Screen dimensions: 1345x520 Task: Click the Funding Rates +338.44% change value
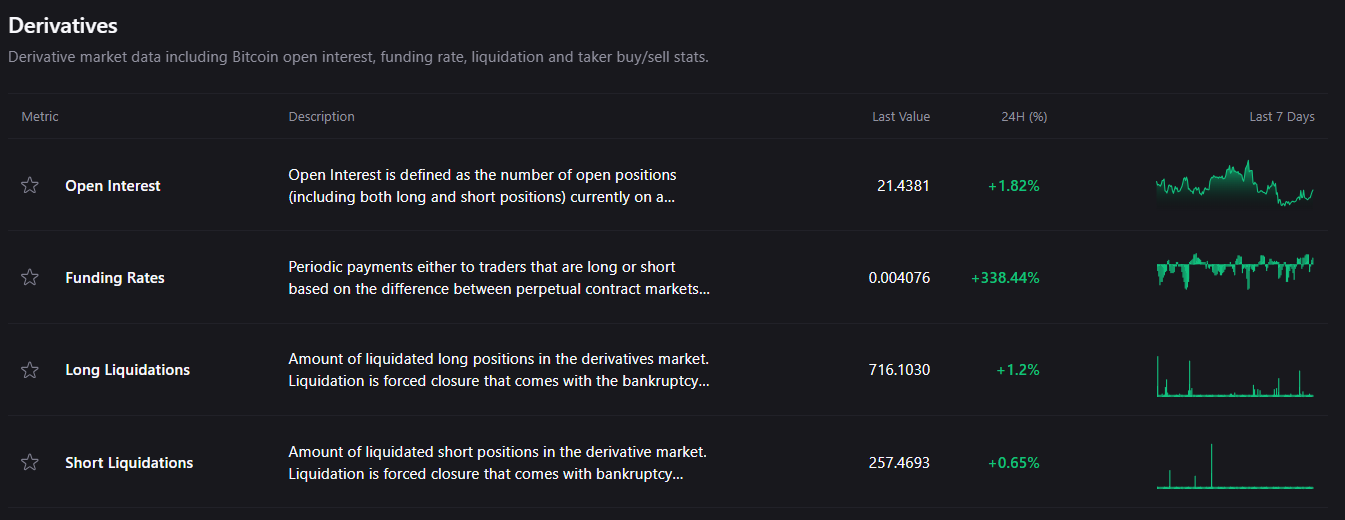pos(1005,278)
